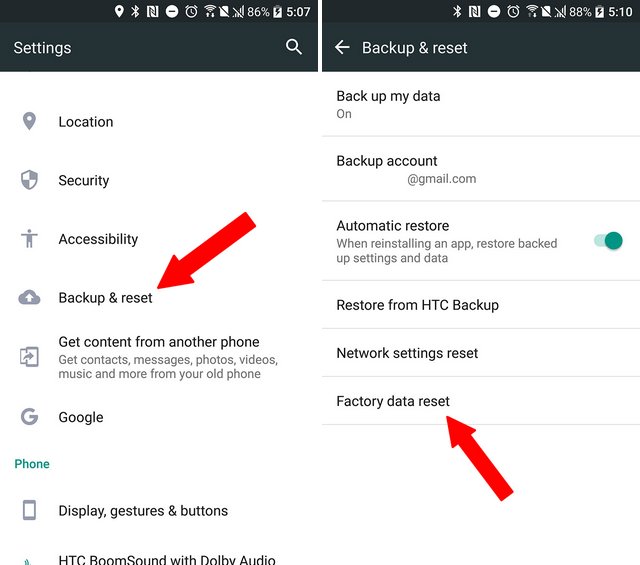640x565 pixels.
Task: Open HTC BoomSound with Dolby Audio
Action: [159, 555]
